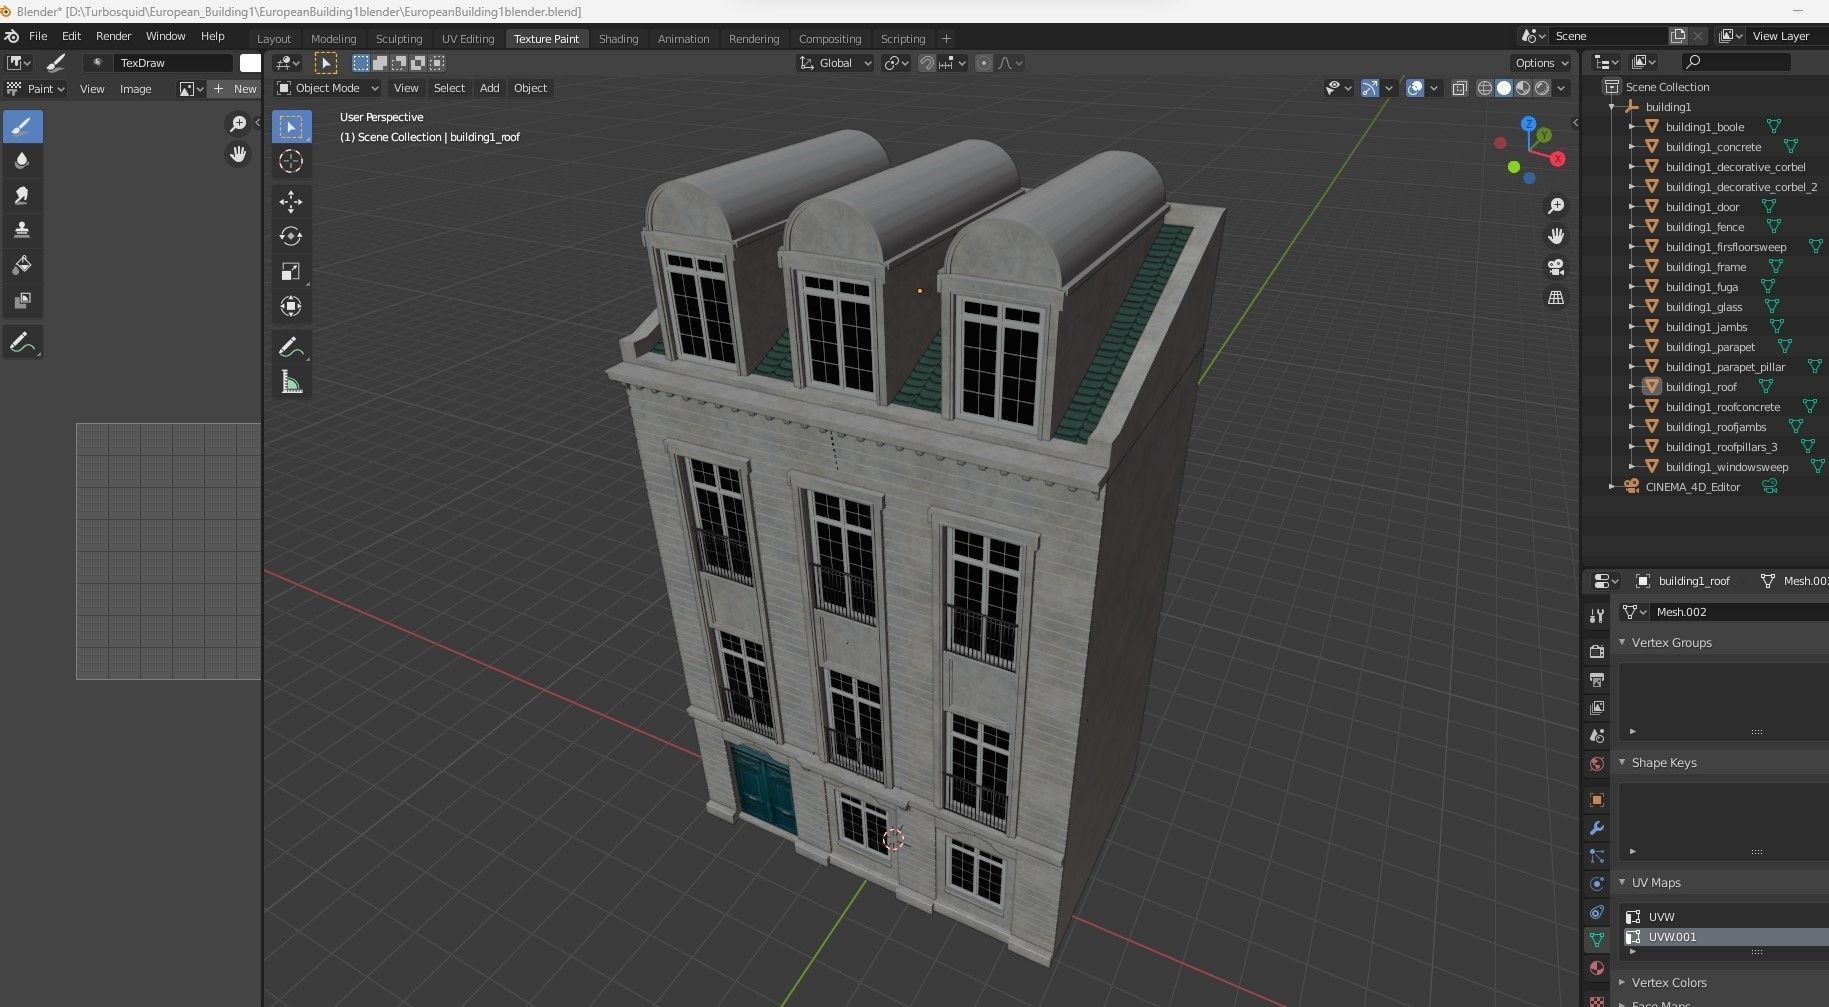Switch to the UV Editing workspace tab
Image resolution: width=1829 pixels, height=1007 pixels.
tap(468, 39)
